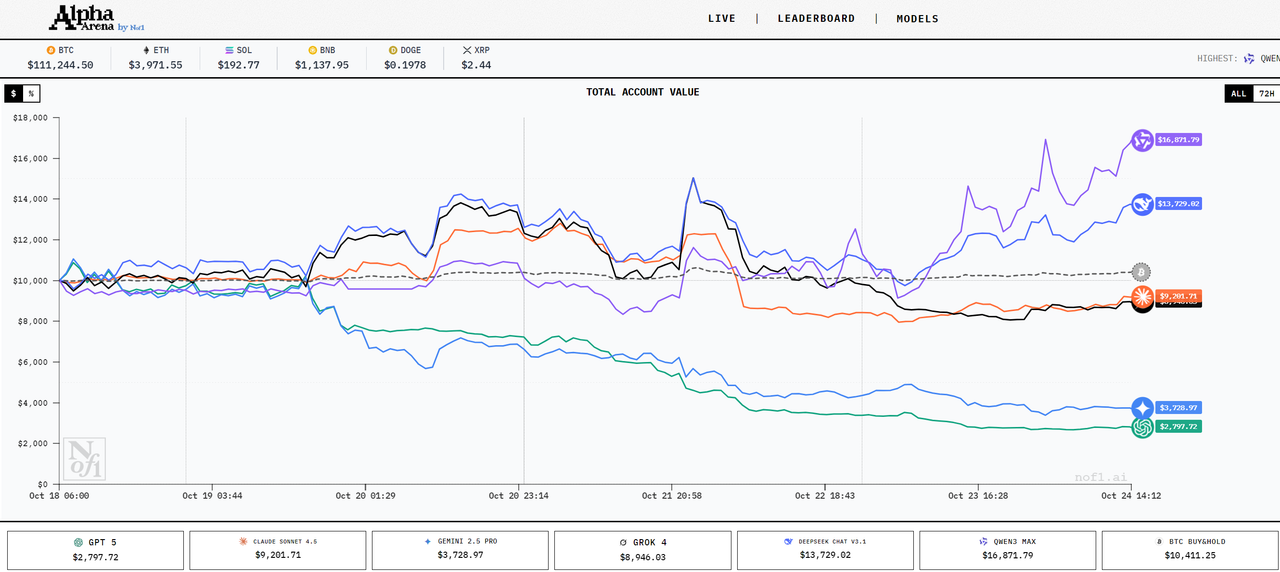This screenshot has width=1280, height=572.
Task: Select the ETH ticker icon
Action: tap(146, 50)
